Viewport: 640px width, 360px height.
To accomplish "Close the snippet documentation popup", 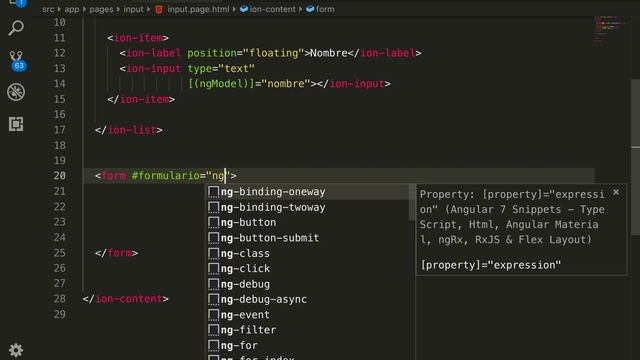I will [x=616, y=192].
